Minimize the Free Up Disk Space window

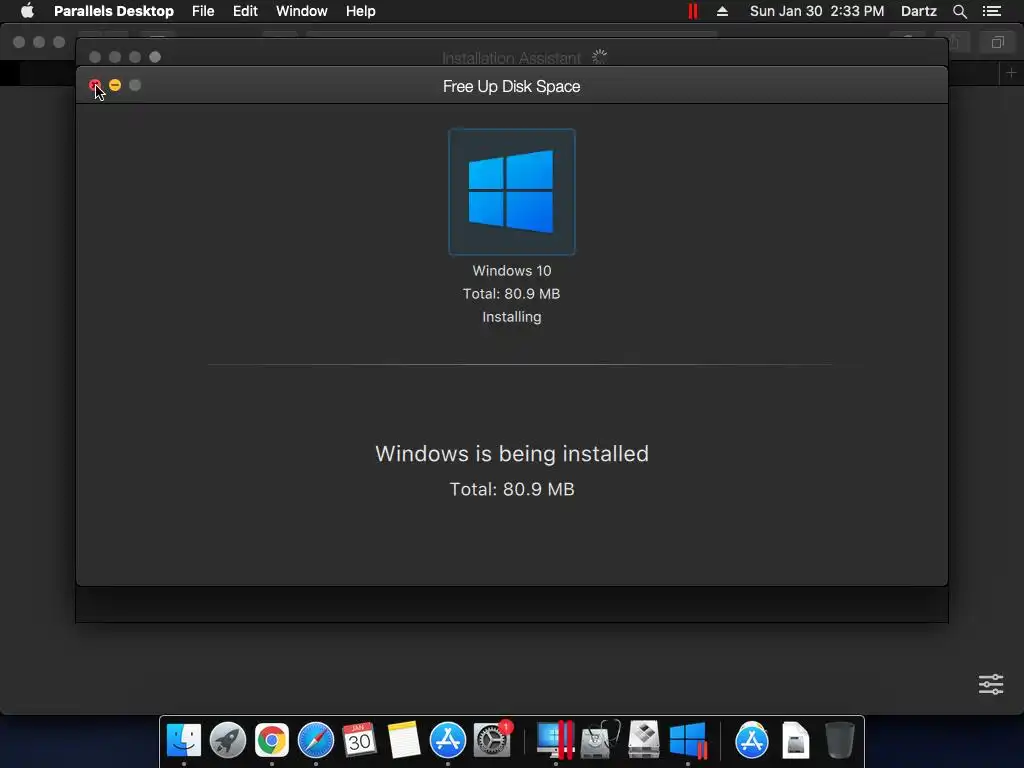115,85
